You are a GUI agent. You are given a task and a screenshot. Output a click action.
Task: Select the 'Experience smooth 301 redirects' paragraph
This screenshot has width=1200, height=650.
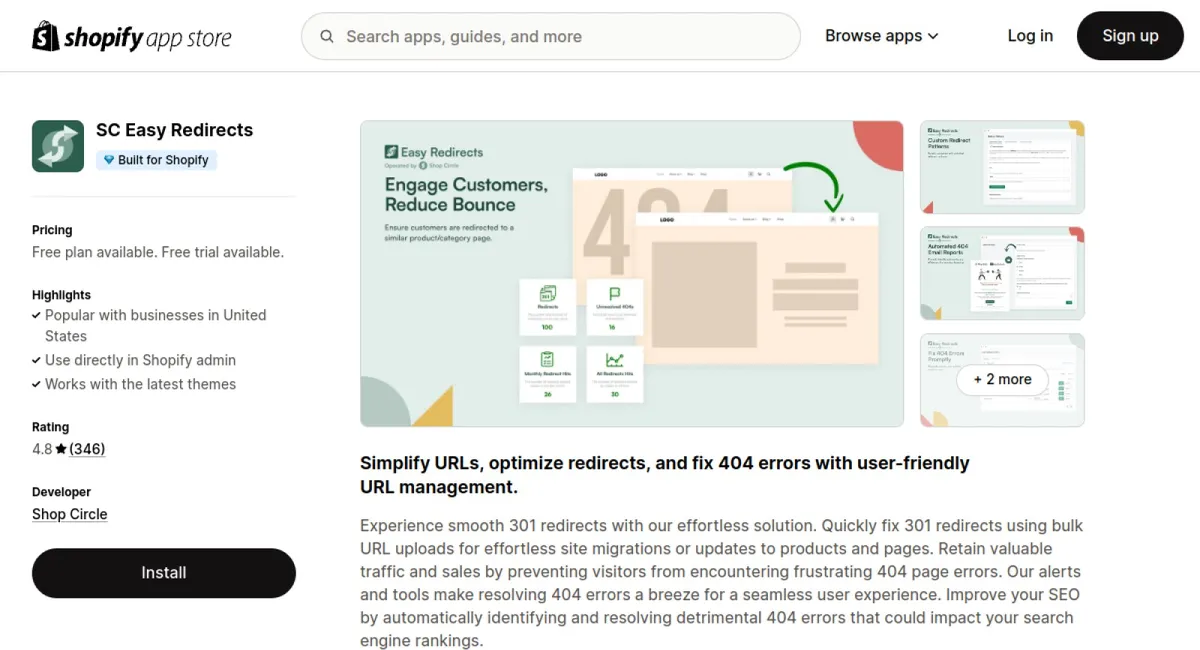click(721, 583)
